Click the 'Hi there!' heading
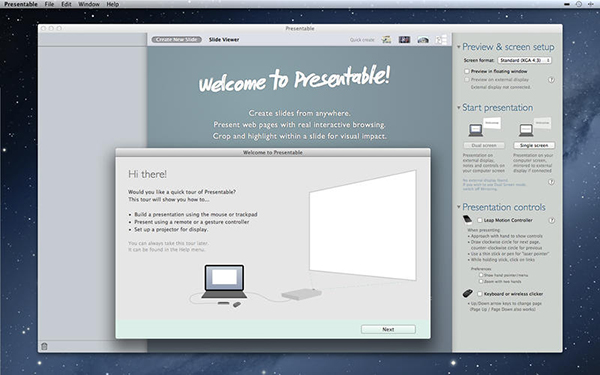 147,174
